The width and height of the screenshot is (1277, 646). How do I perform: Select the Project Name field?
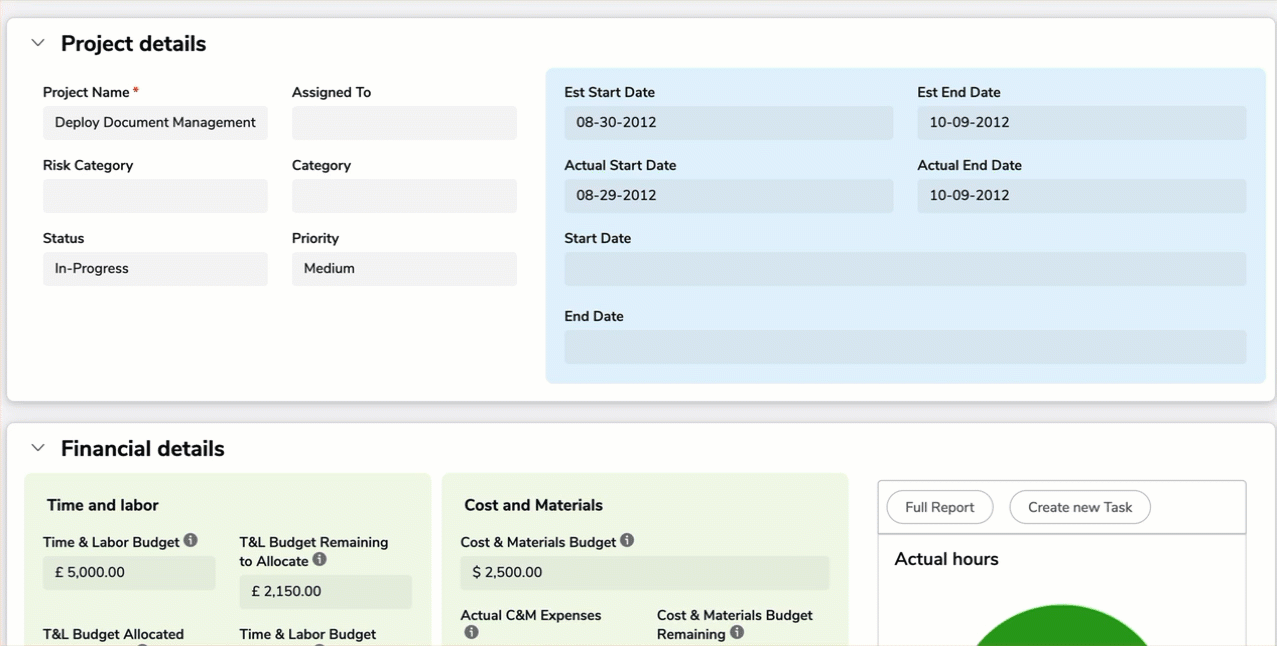pyautogui.click(x=155, y=123)
